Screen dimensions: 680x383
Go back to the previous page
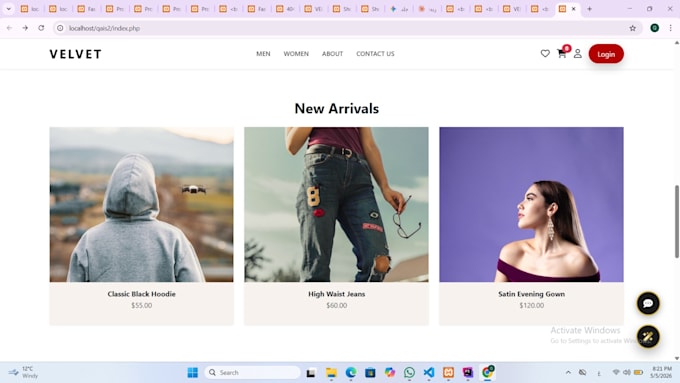(x=10, y=28)
